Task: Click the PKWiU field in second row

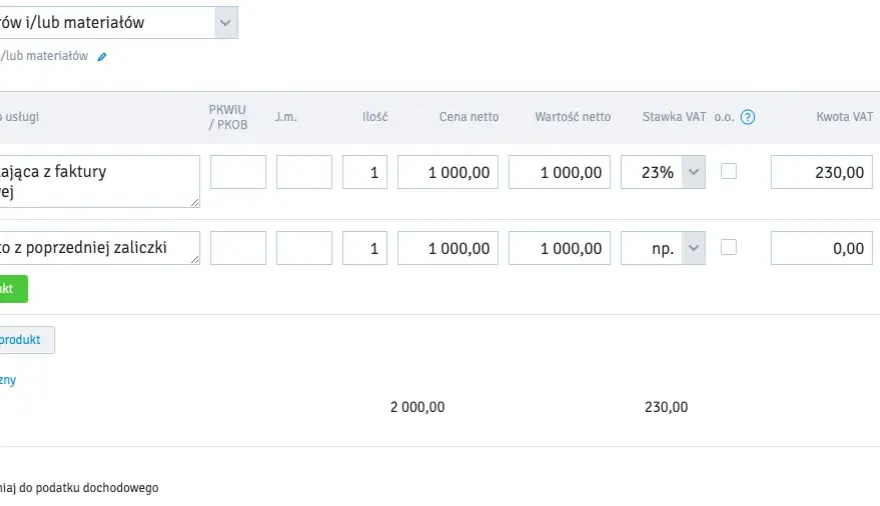Action: [238, 248]
